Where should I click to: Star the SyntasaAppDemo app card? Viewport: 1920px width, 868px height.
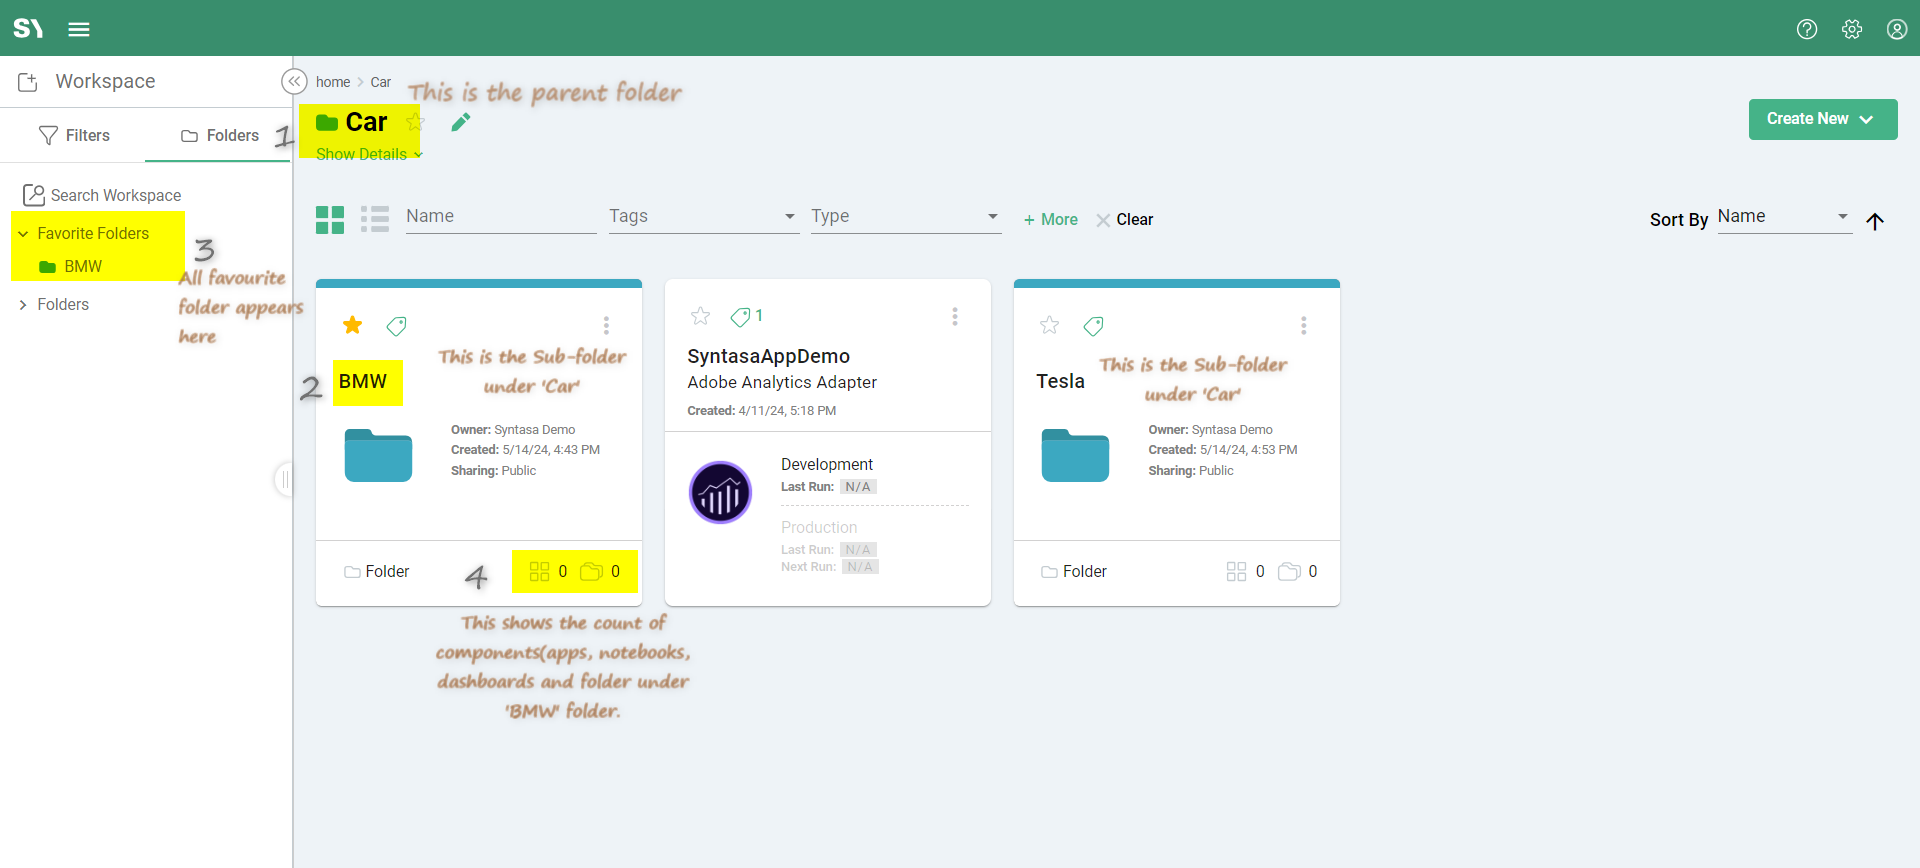pos(700,316)
